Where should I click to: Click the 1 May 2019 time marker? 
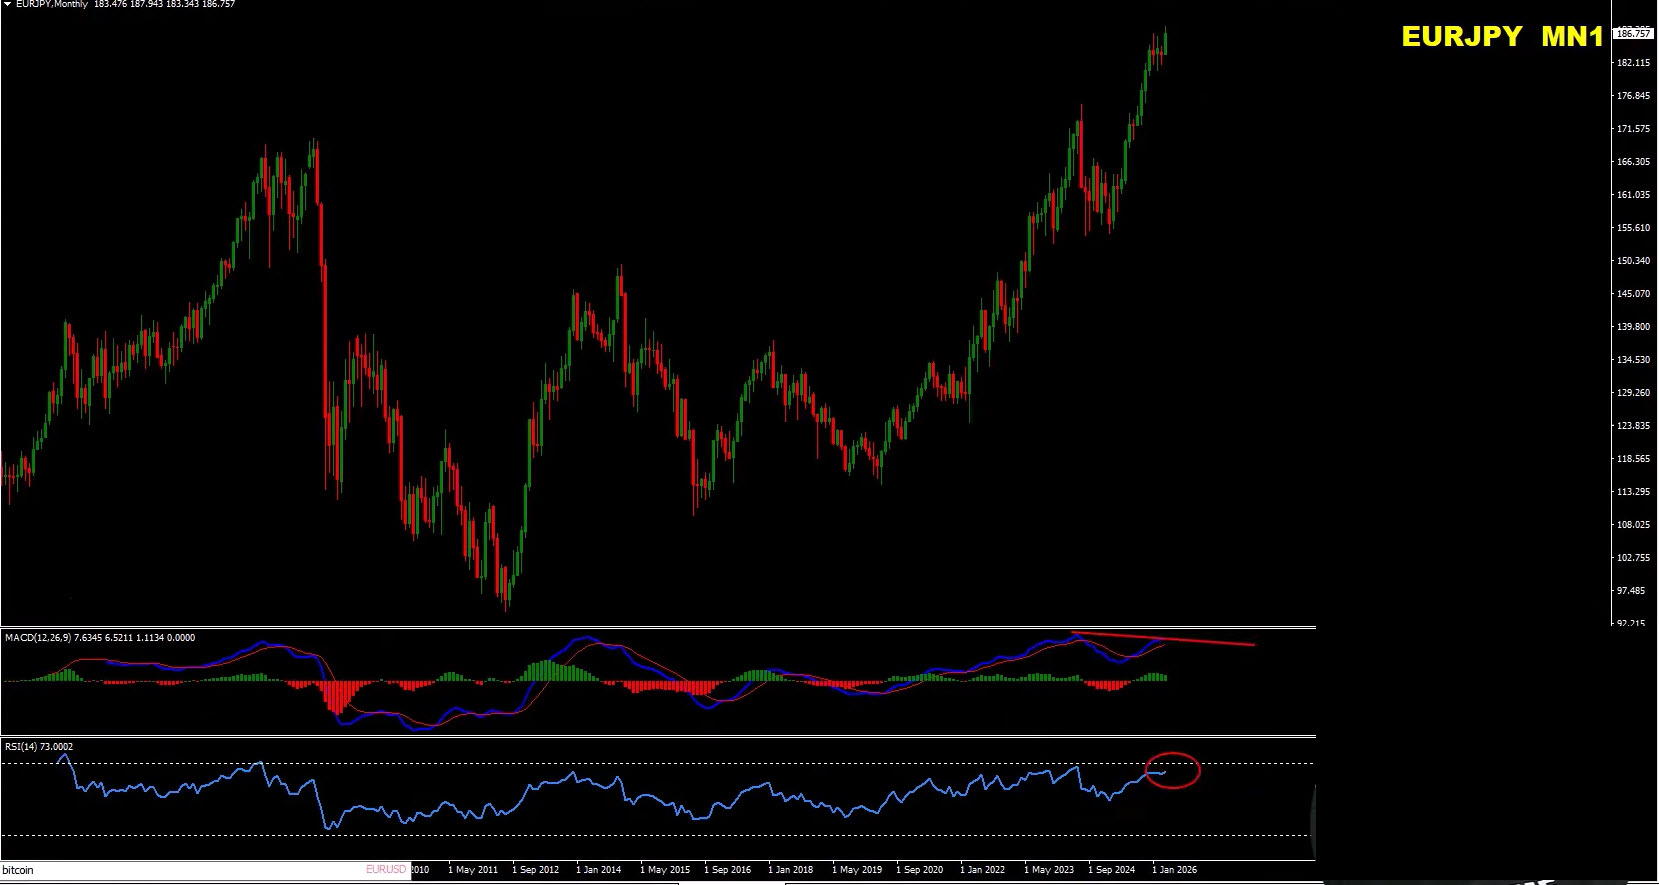856,870
